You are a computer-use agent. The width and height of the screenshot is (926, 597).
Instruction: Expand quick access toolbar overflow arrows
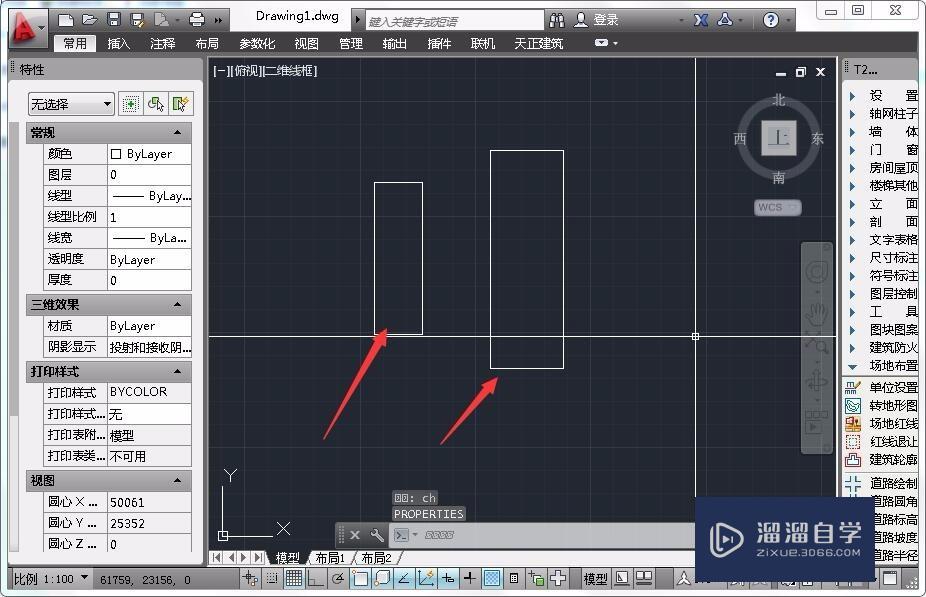pyautogui.click(x=219, y=20)
